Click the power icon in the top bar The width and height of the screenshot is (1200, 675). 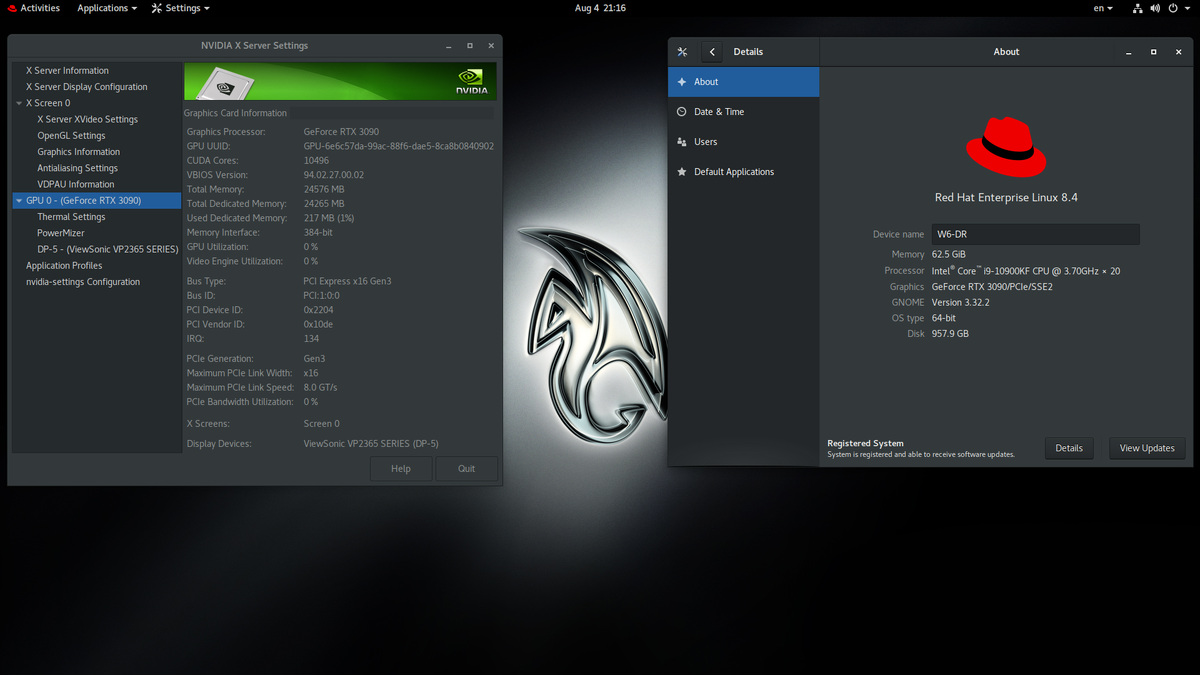click(1174, 8)
